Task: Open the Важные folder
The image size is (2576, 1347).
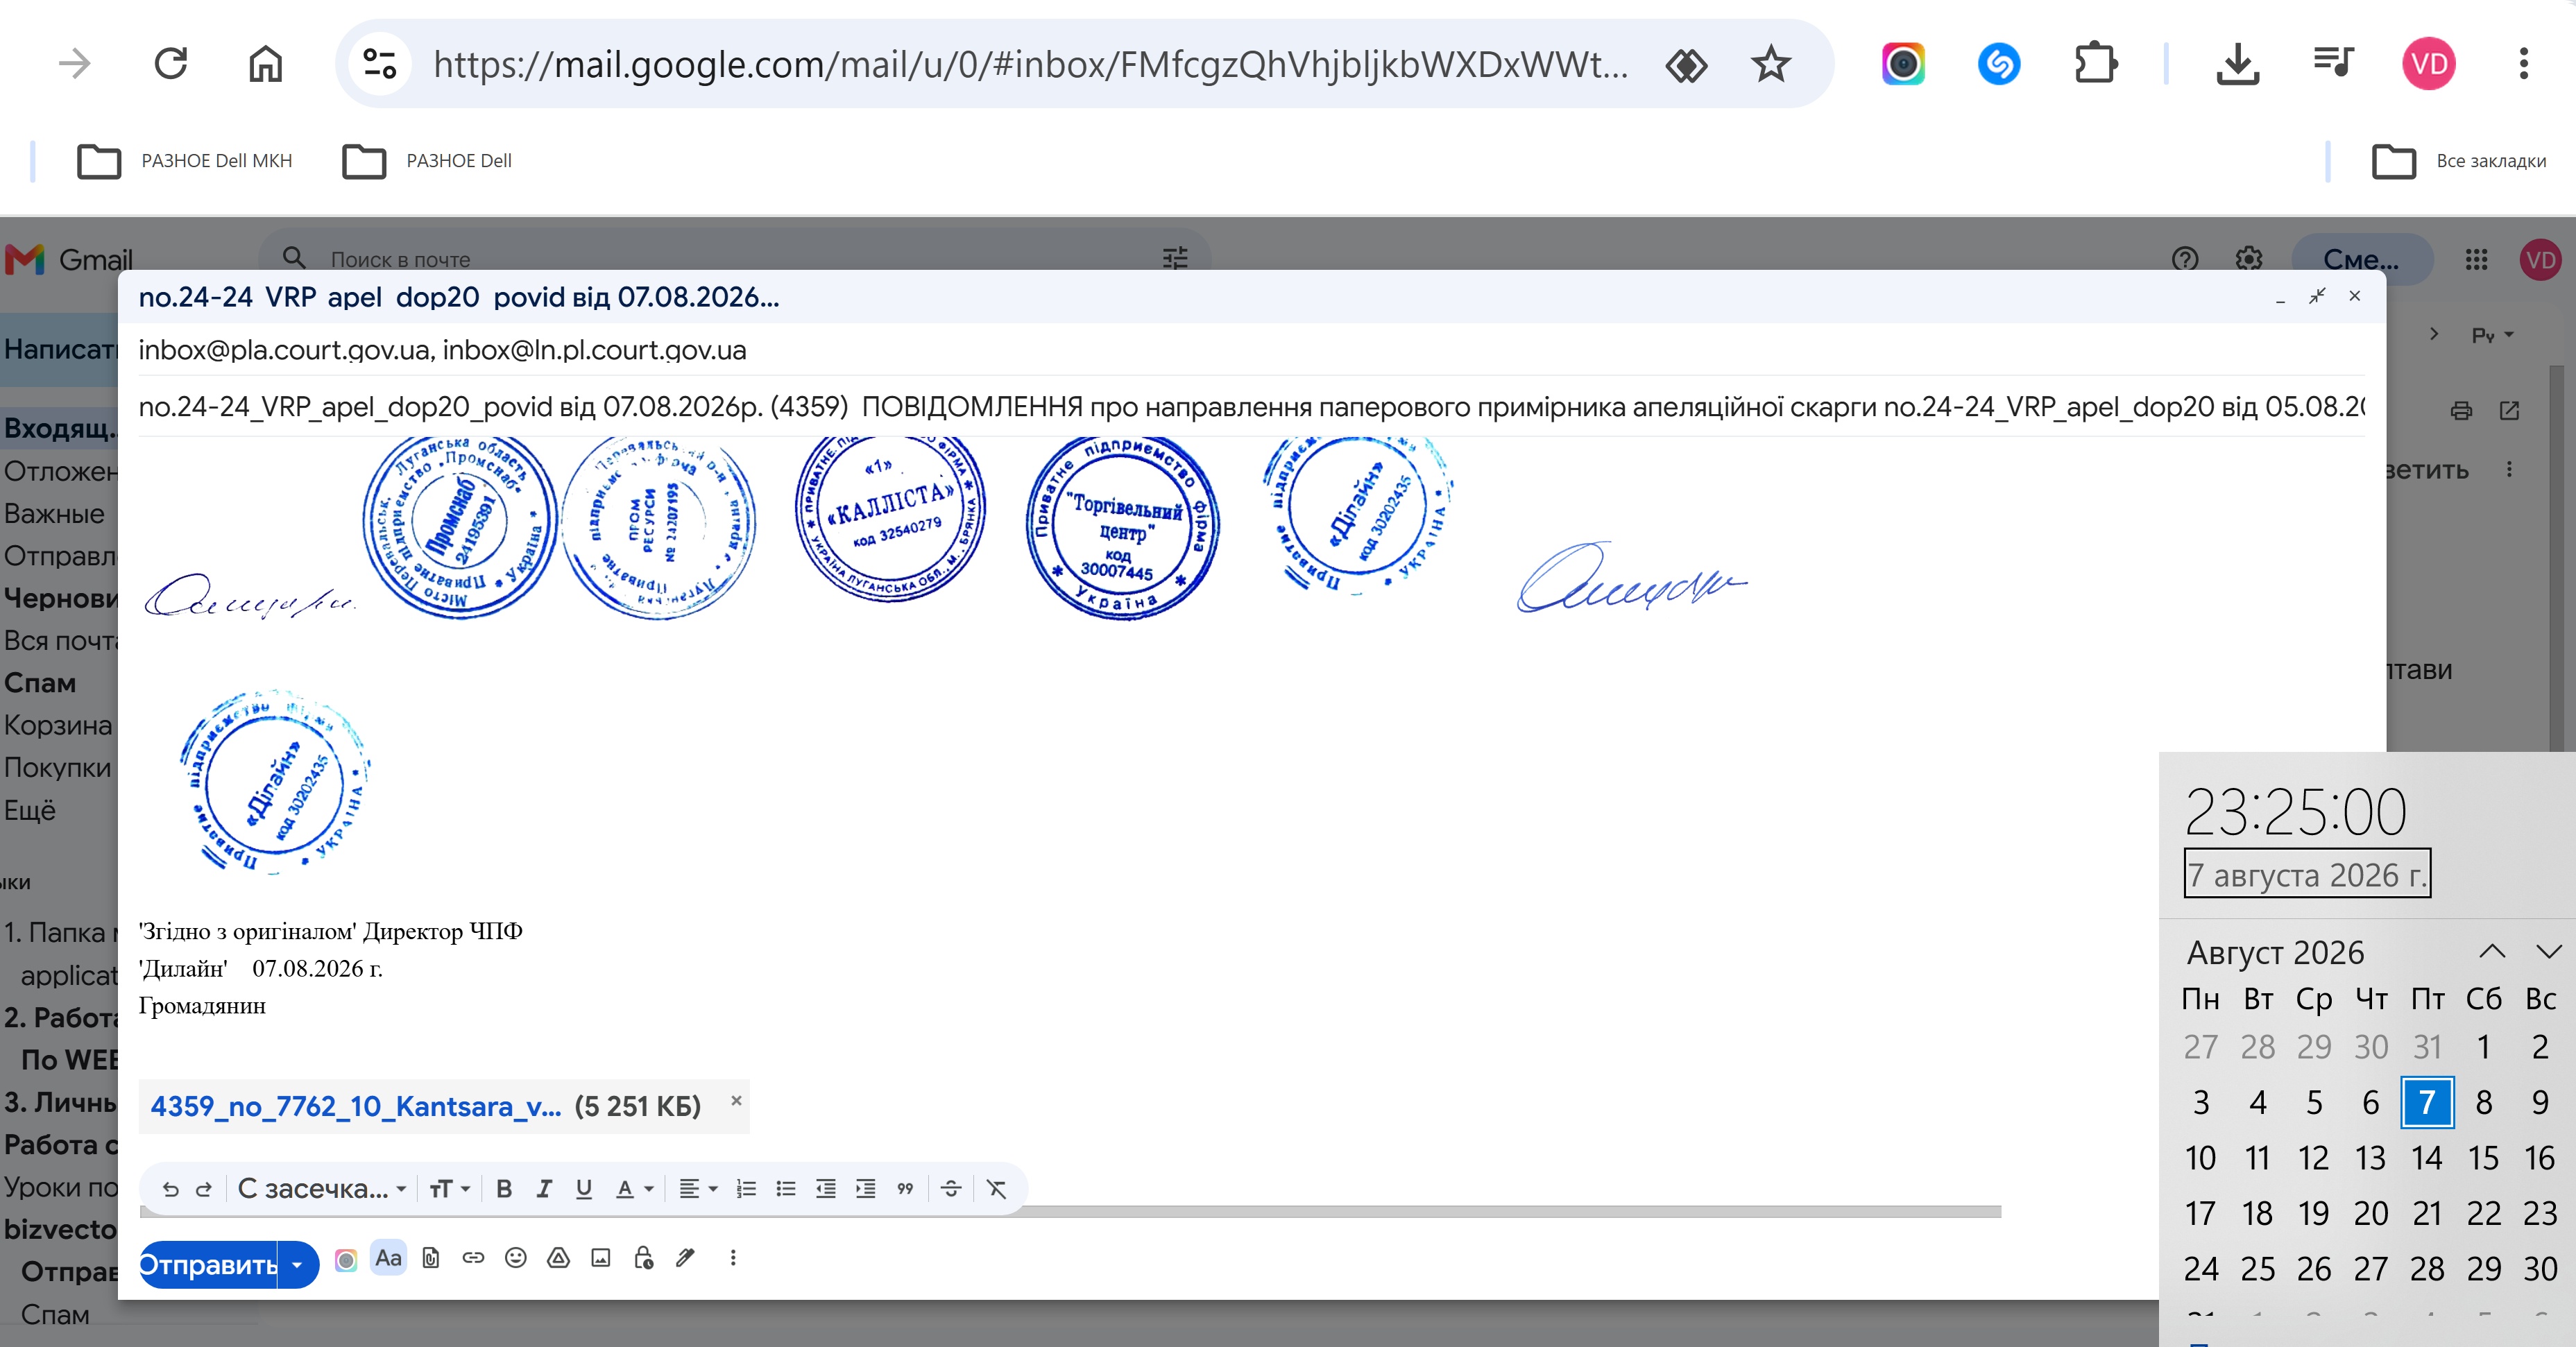Action: click(54, 514)
